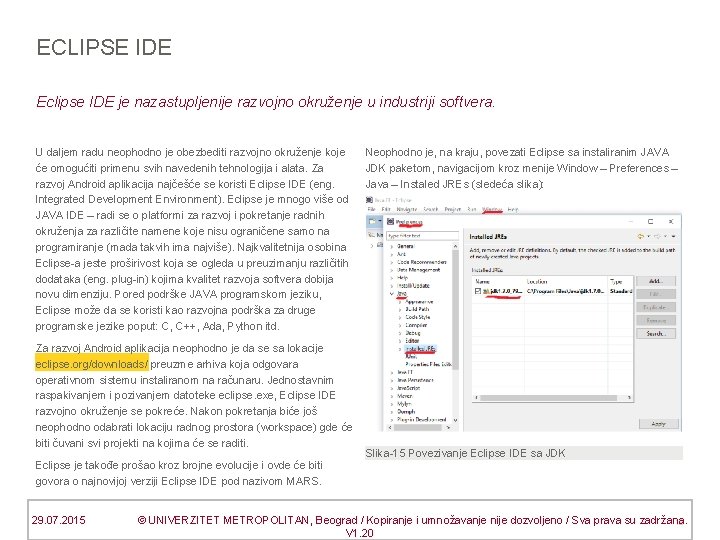720x540 pixels.
Task: Open the Run menu in Eclipse
Action: [472, 209]
